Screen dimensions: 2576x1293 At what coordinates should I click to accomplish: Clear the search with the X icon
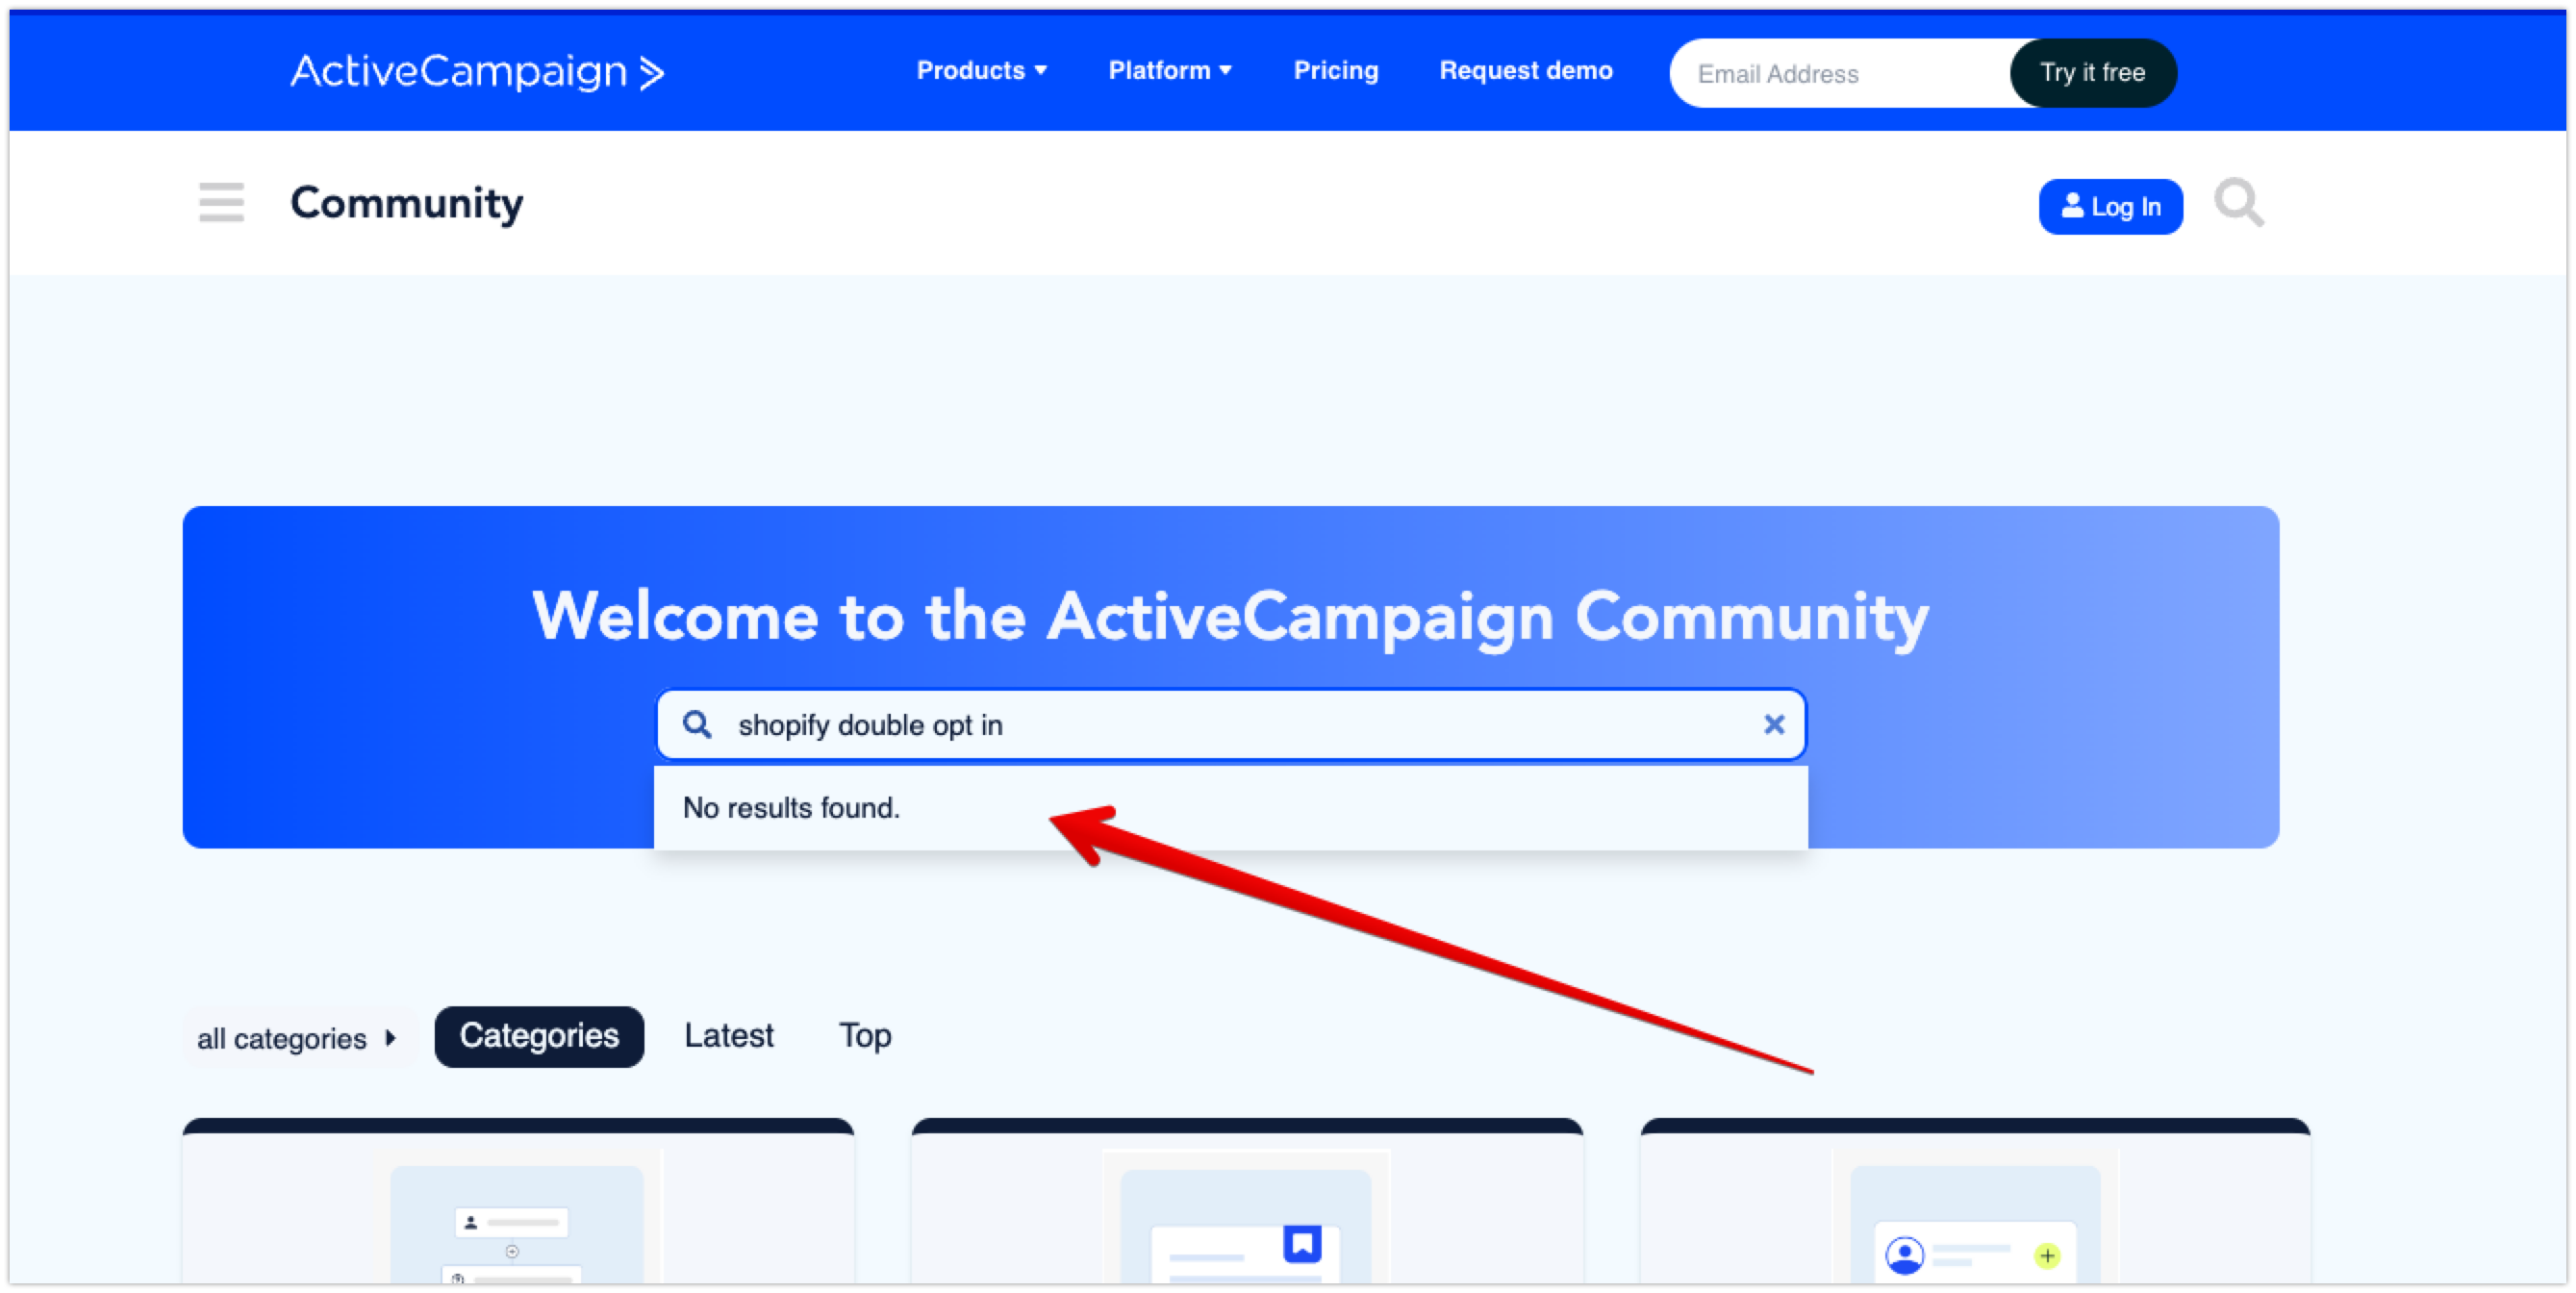1774,725
